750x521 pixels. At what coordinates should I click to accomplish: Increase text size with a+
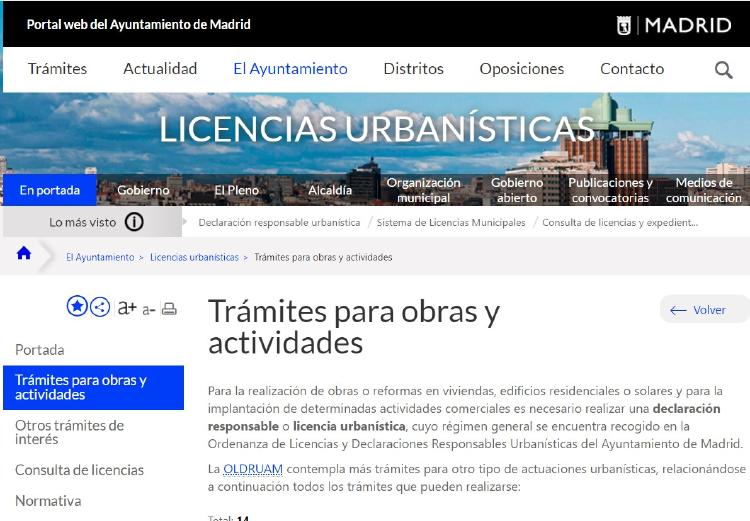(x=127, y=307)
